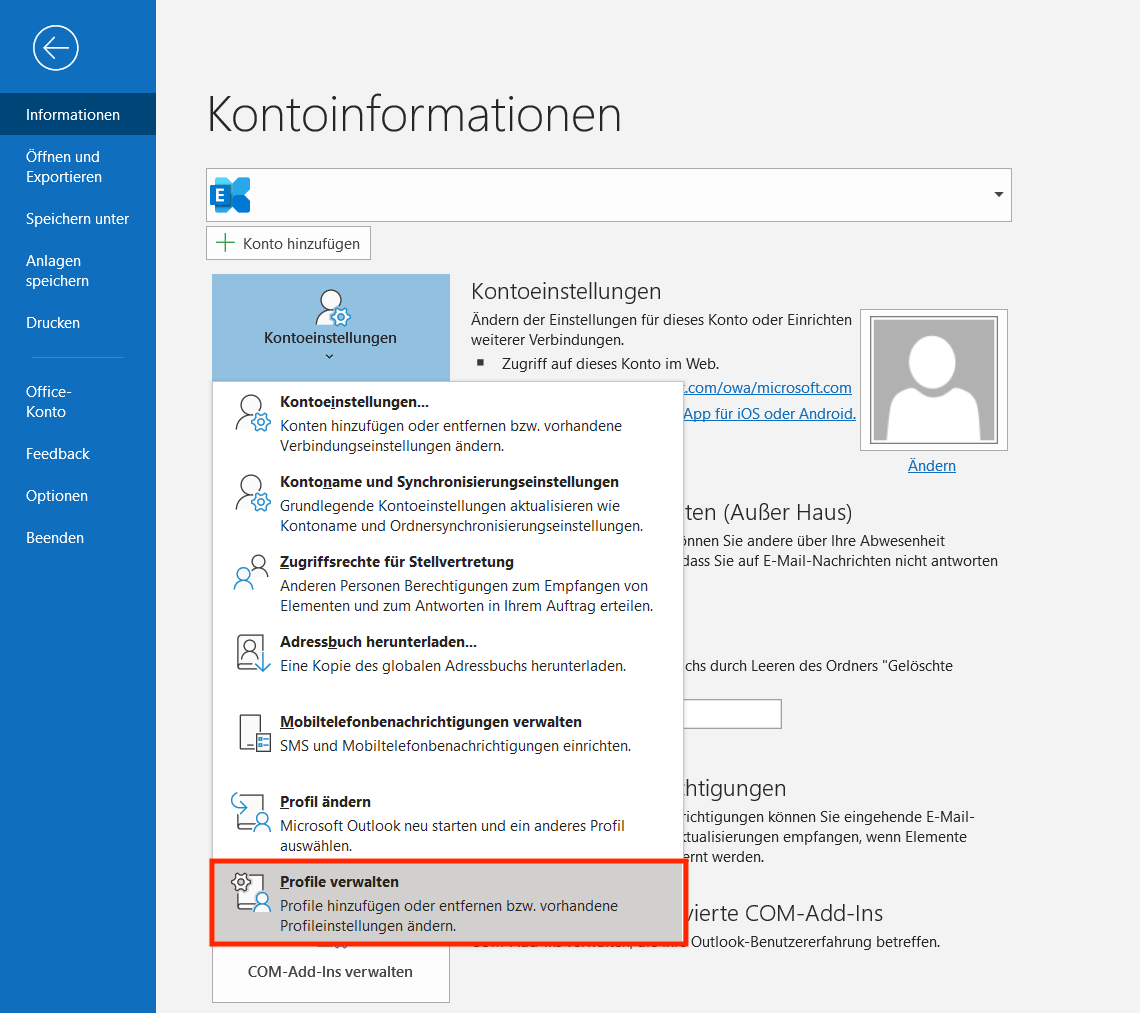Click the Mobiltelefonbenachrichtigungen phone icon
Screen dimensions: 1140x1013
[x=252, y=733]
